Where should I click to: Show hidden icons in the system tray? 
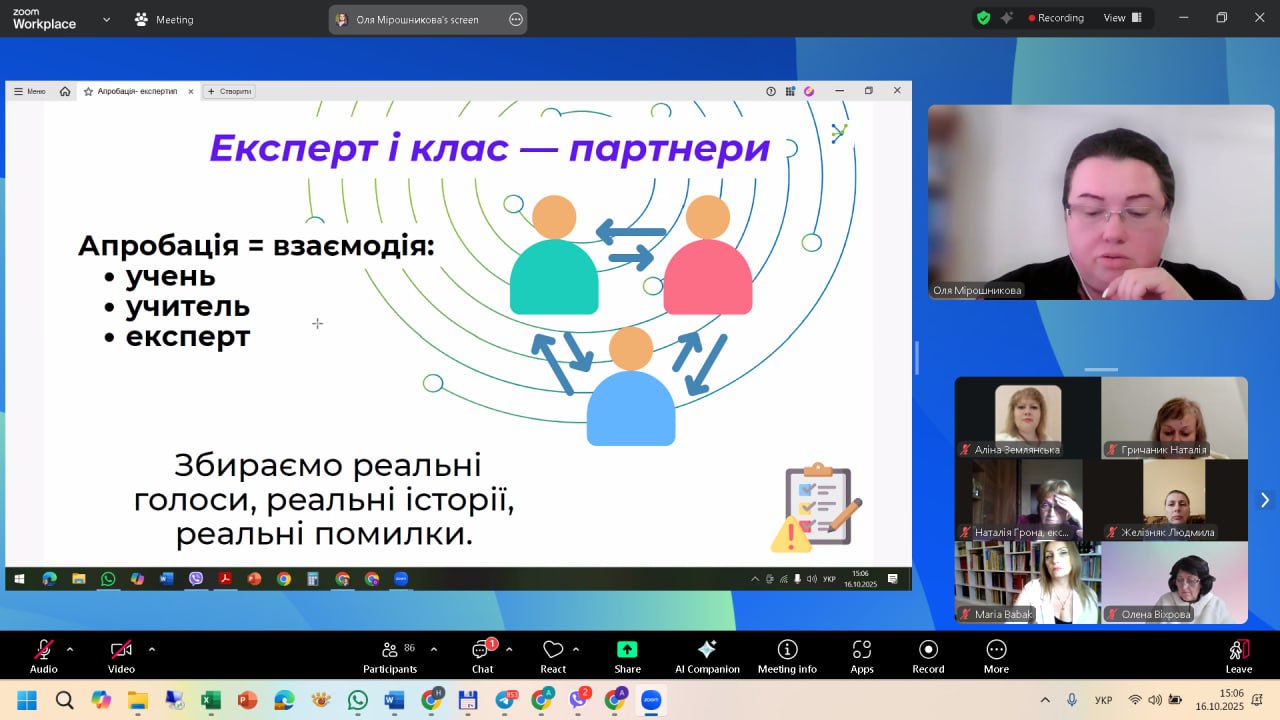(x=1046, y=700)
